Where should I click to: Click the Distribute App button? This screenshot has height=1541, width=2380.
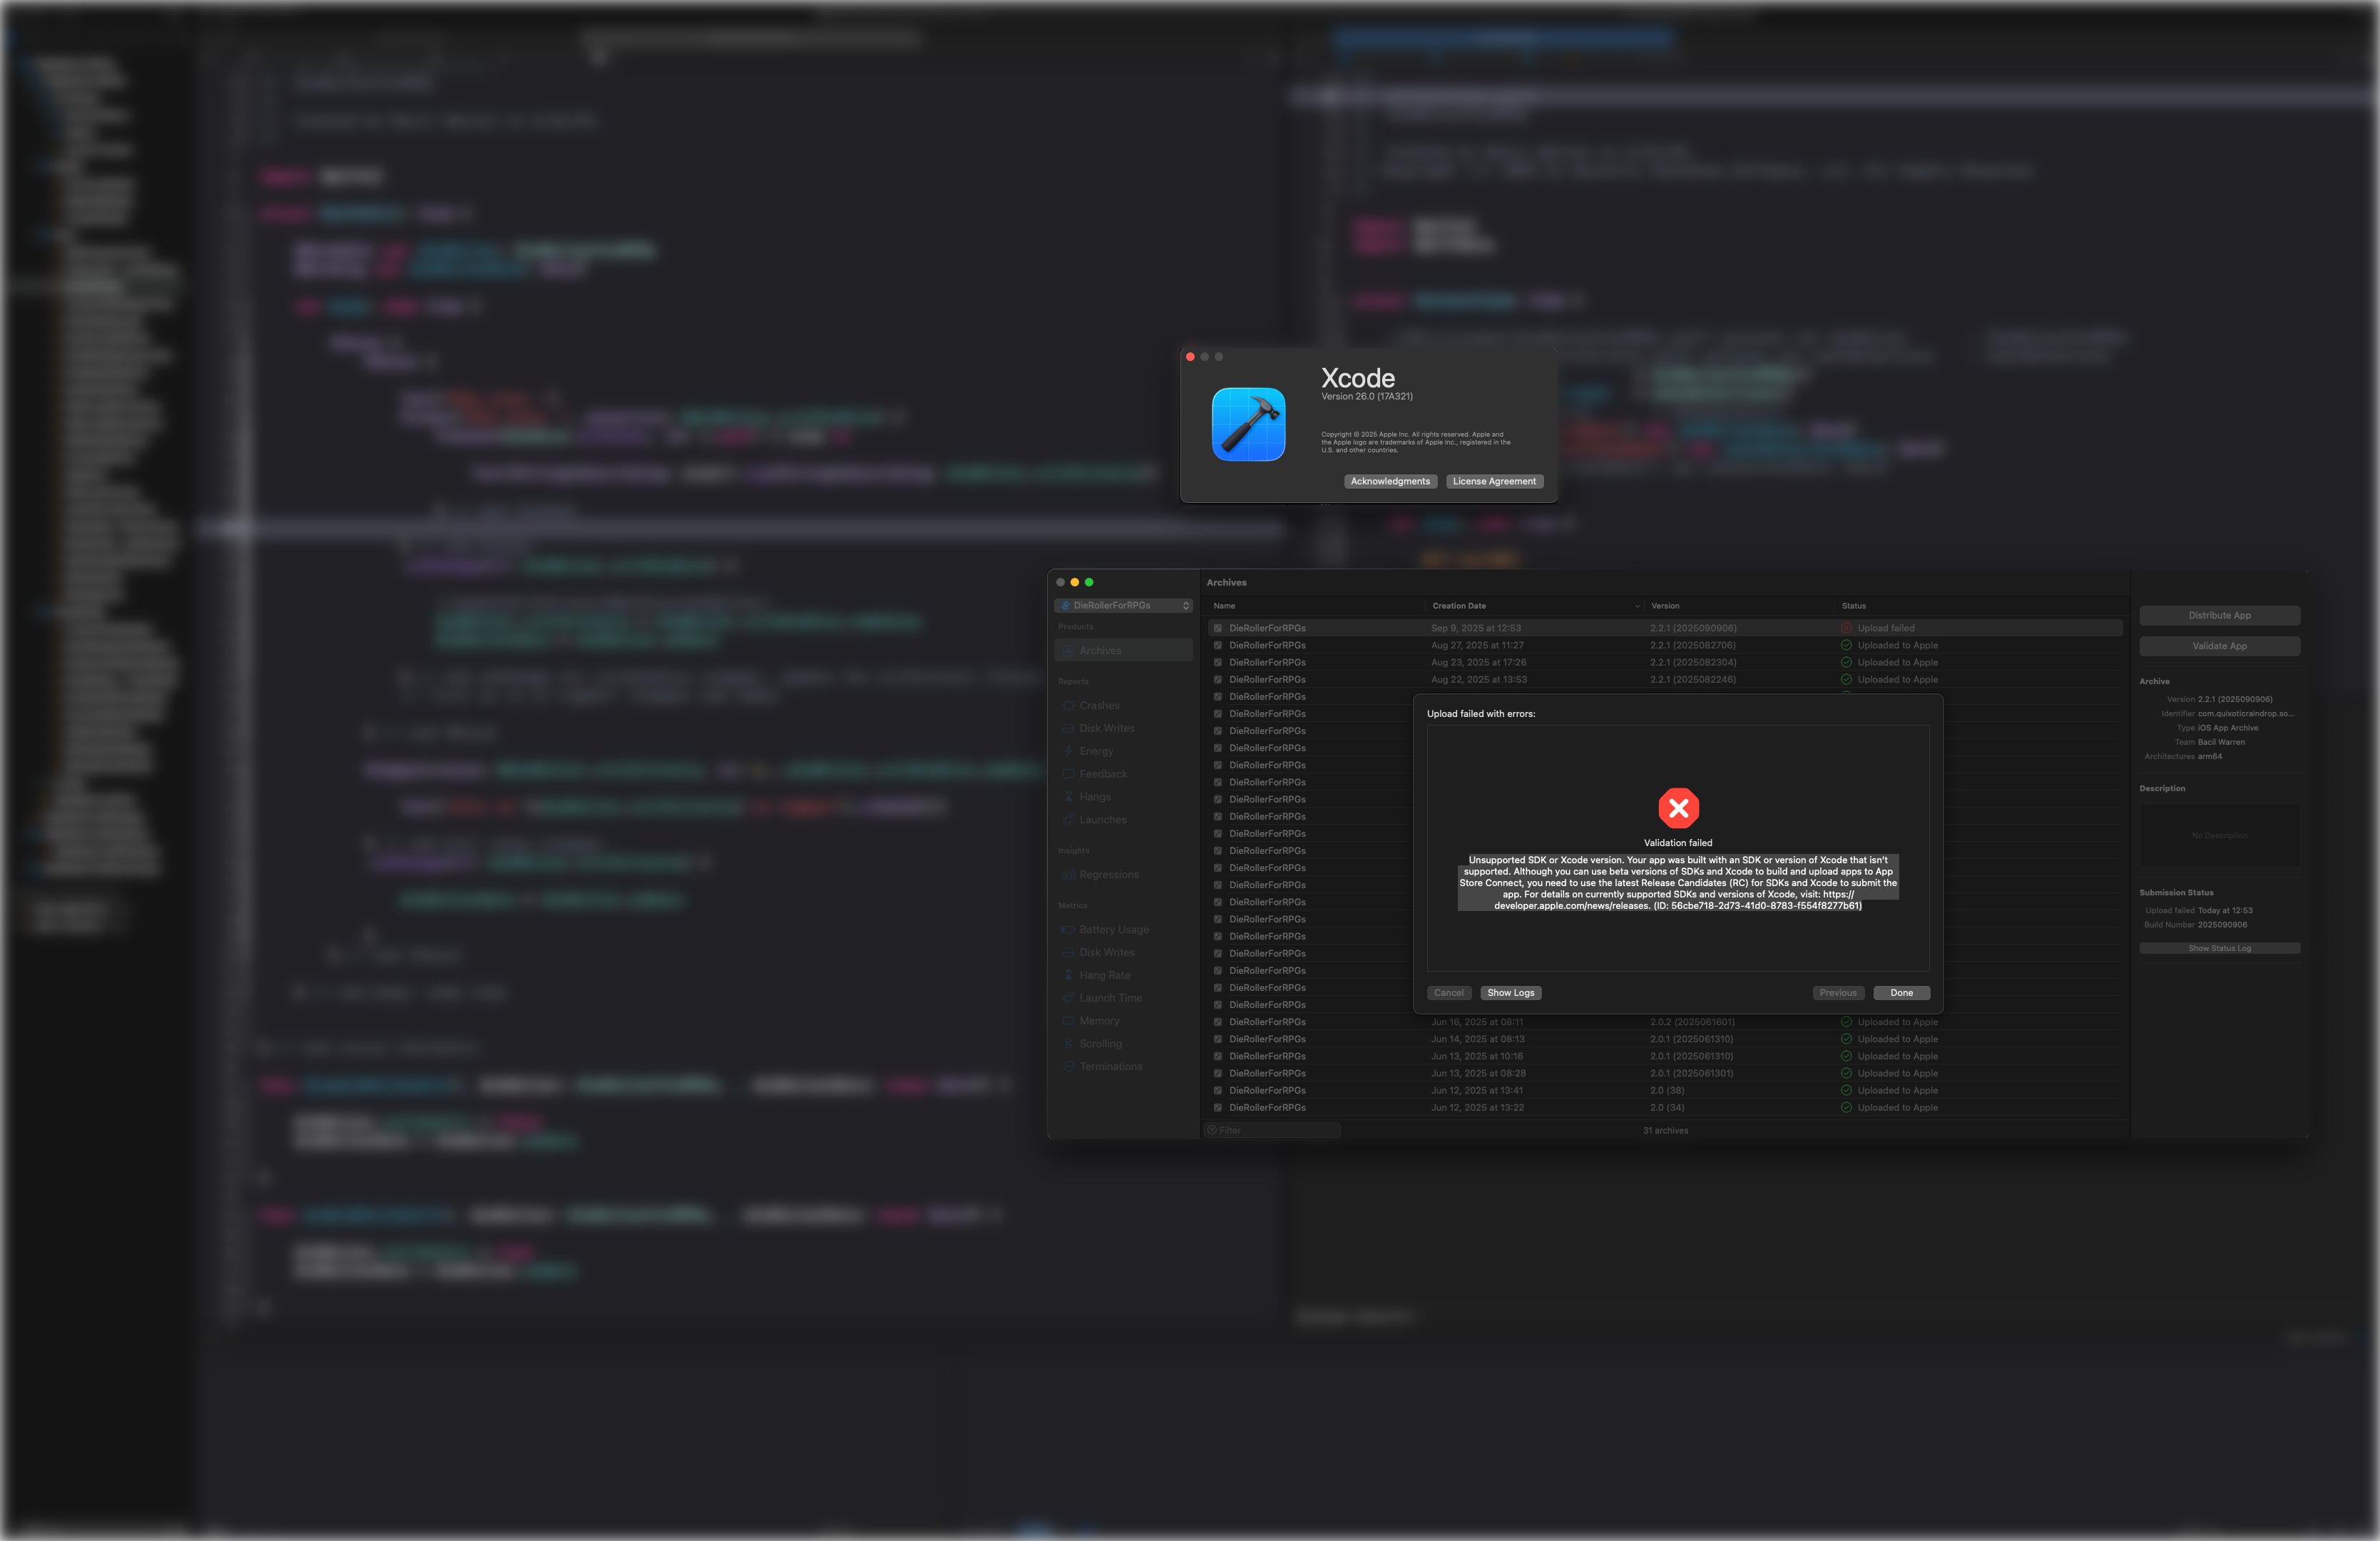2219,616
